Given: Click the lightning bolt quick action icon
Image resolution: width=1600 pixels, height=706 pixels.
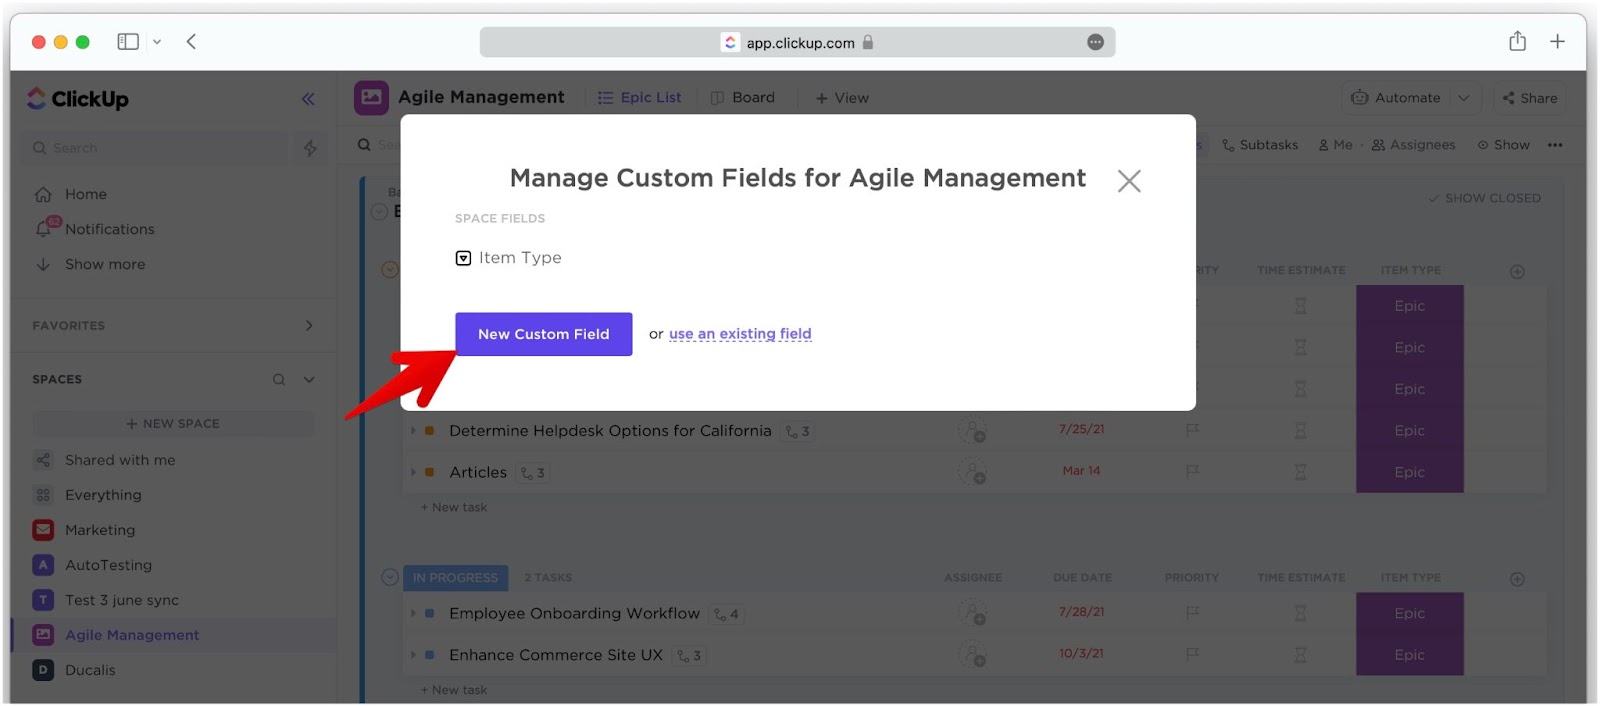Looking at the screenshot, I should (x=310, y=148).
